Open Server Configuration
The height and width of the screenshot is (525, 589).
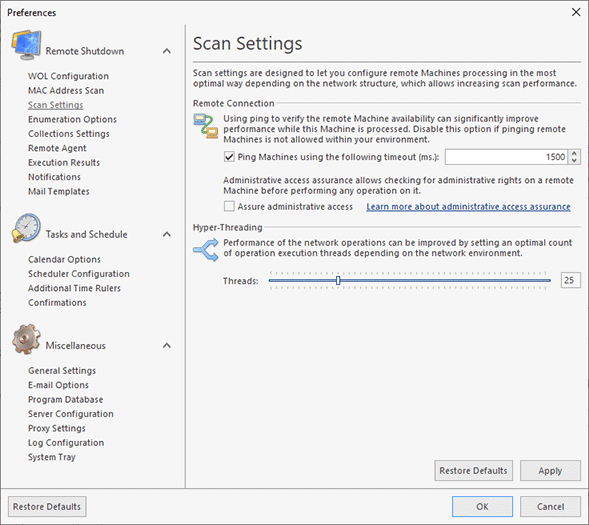(71, 414)
